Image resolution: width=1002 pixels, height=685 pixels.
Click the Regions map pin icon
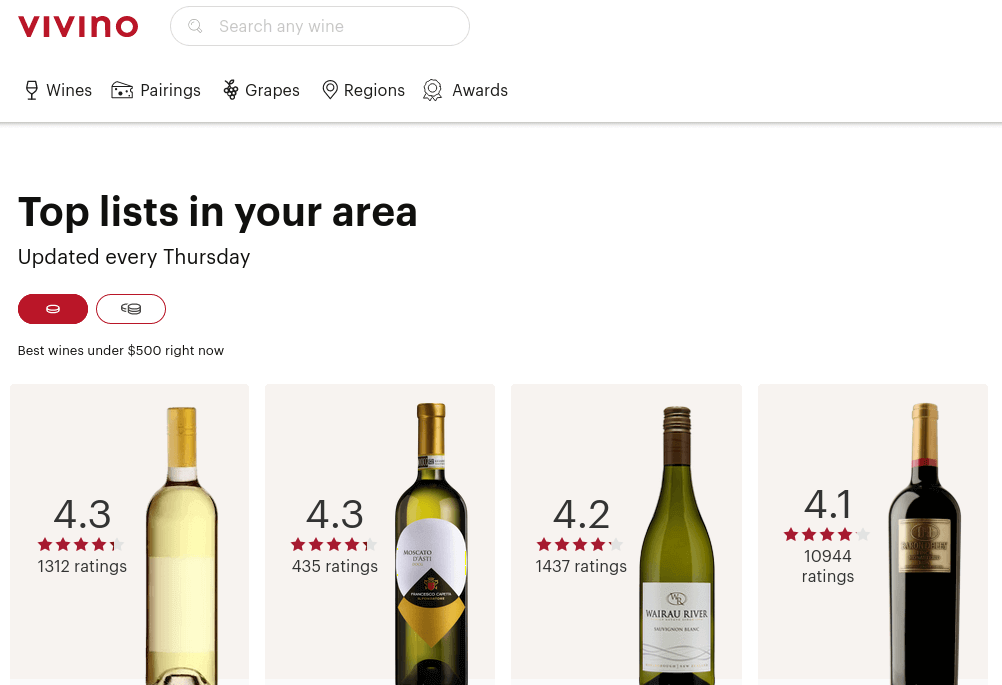click(x=330, y=90)
